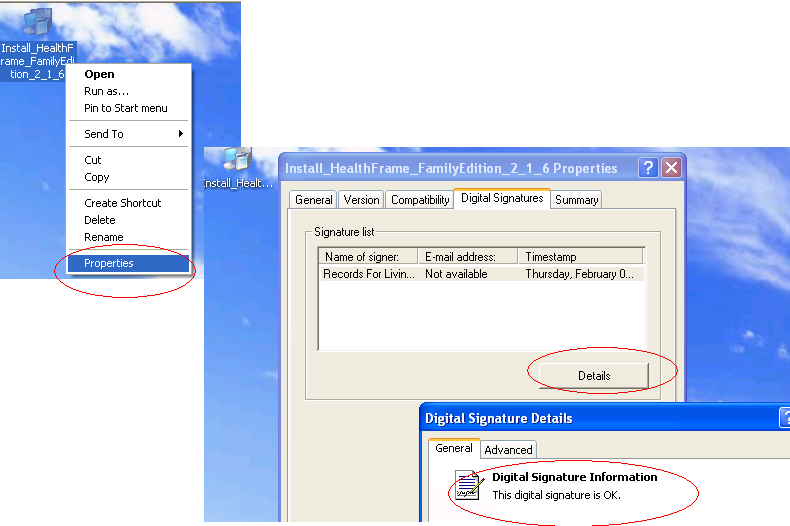Click 'This digital signature is OK.' text
This screenshot has height=526, width=790.
[556, 495]
